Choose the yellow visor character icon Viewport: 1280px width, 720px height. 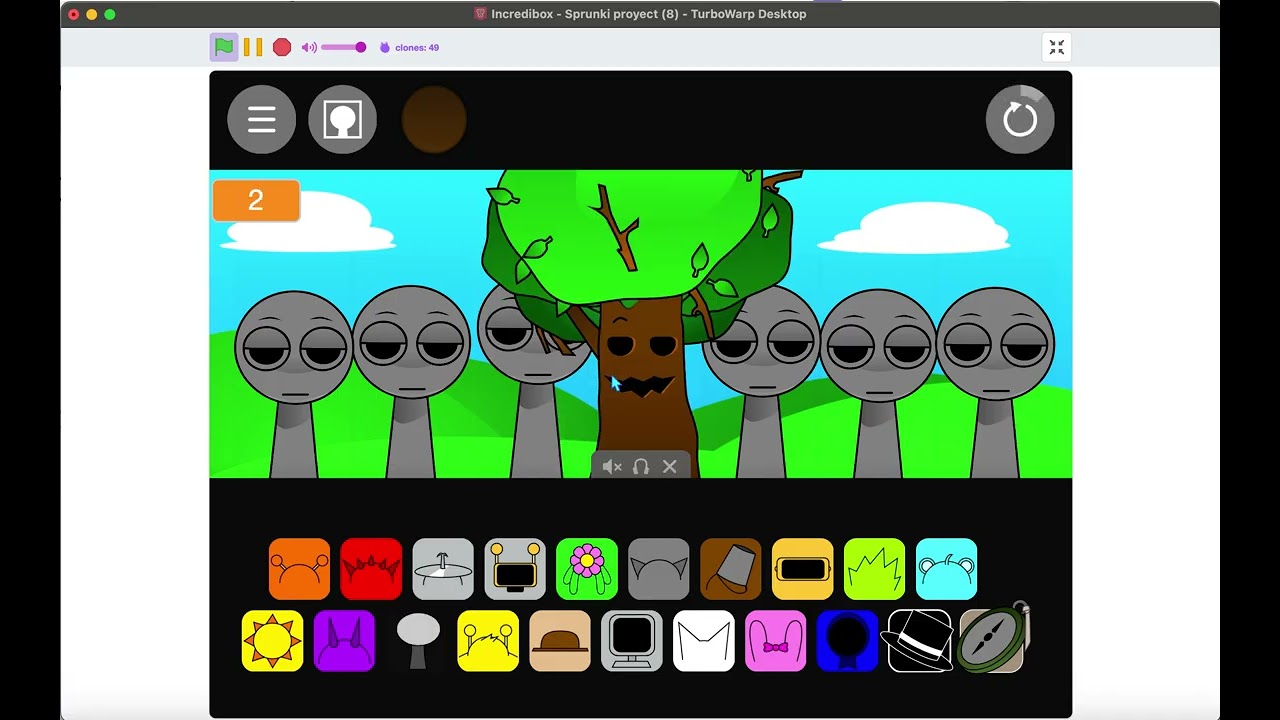coord(803,569)
